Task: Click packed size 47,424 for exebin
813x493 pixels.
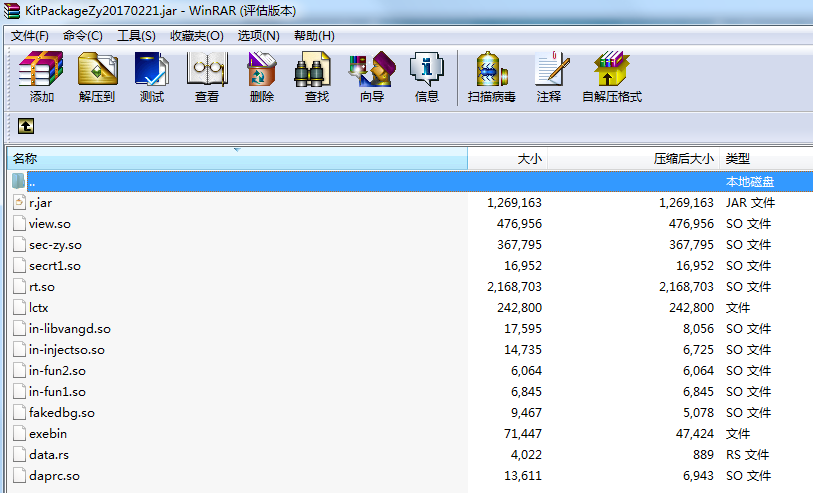Action: tap(695, 433)
